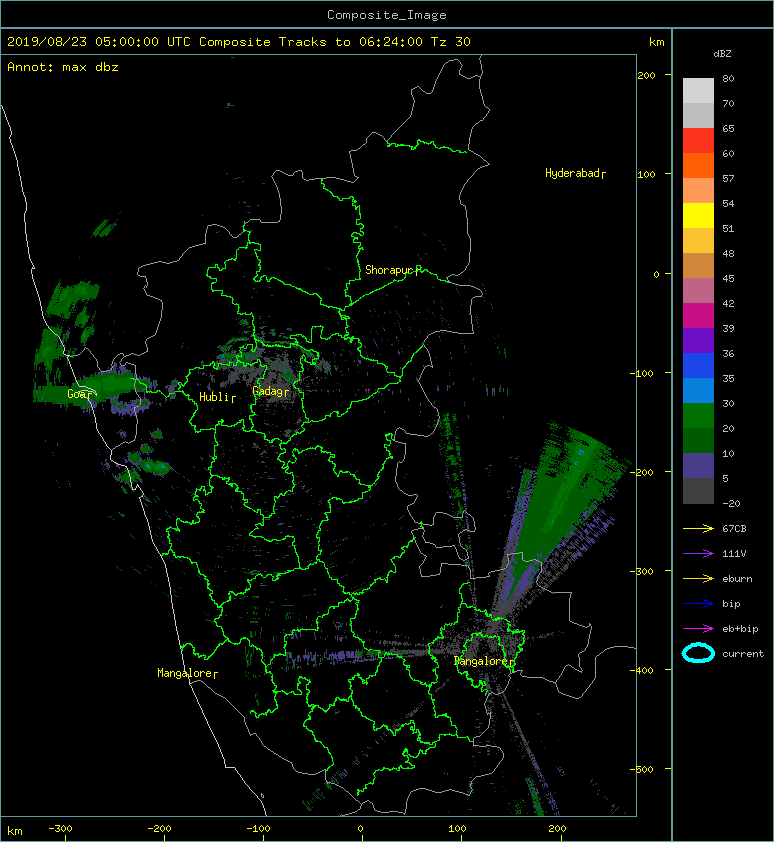Click the Hyderabad city label
This screenshot has width=774, height=842.
click(x=575, y=173)
